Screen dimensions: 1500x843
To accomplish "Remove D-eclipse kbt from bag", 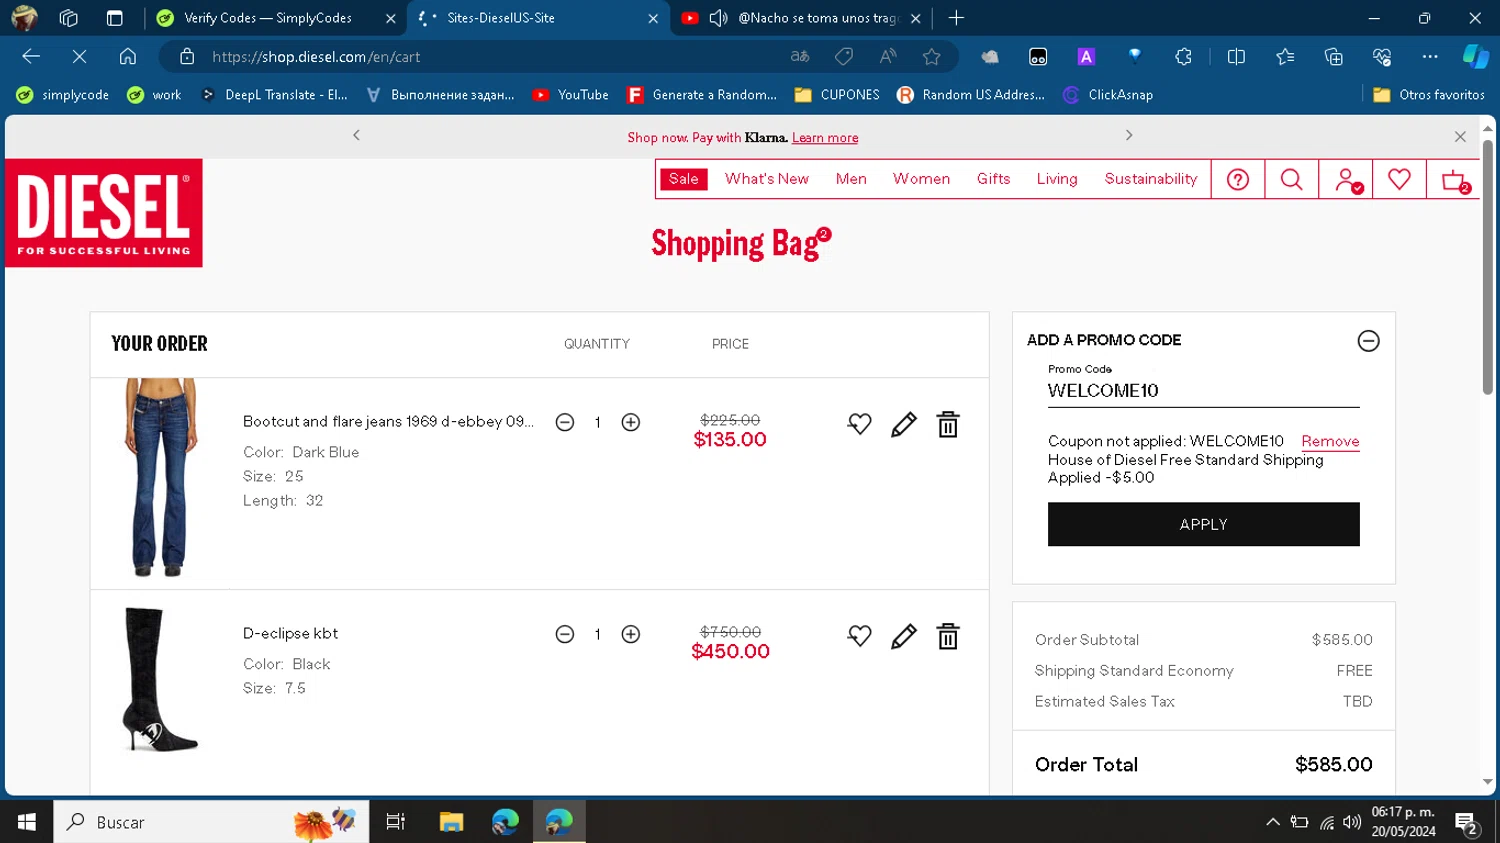I will tap(948, 637).
